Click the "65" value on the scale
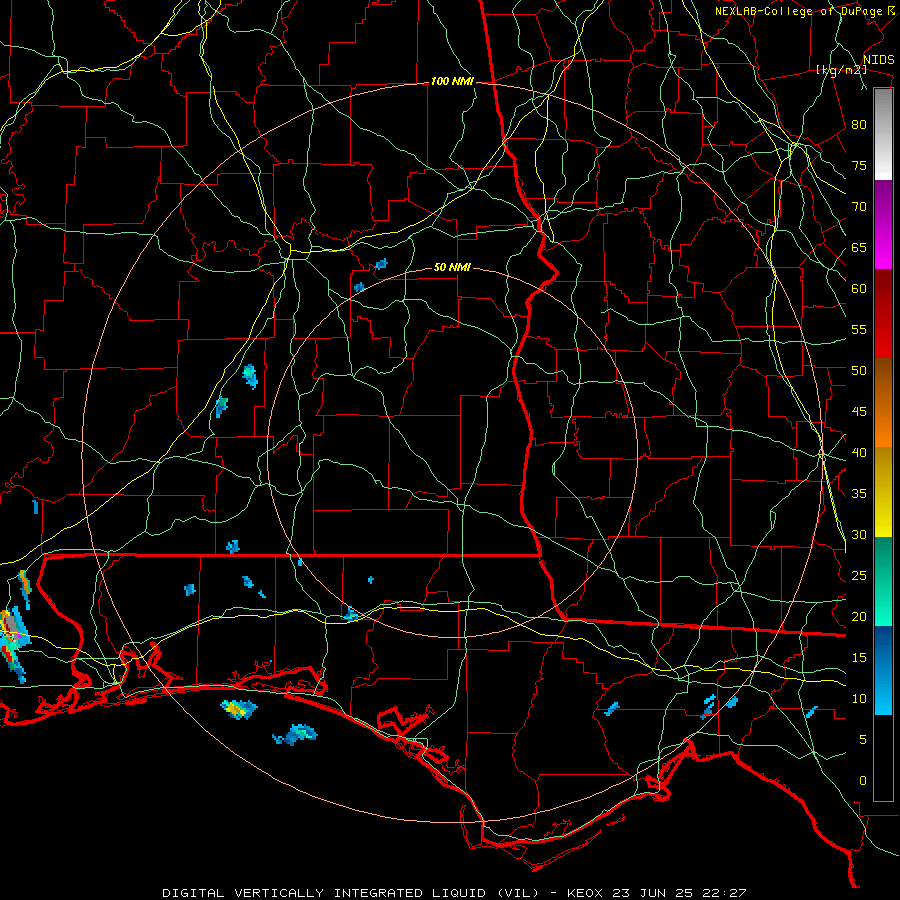The height and width of the screenshot is (900, 900). tap(859, 247)
